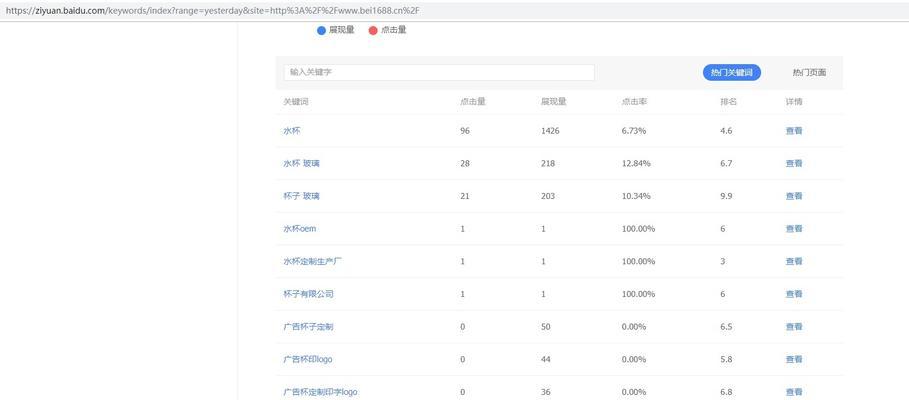
Task: Click 查看 in the 杯子有限公司 row
Action: (x=794, y=294)
